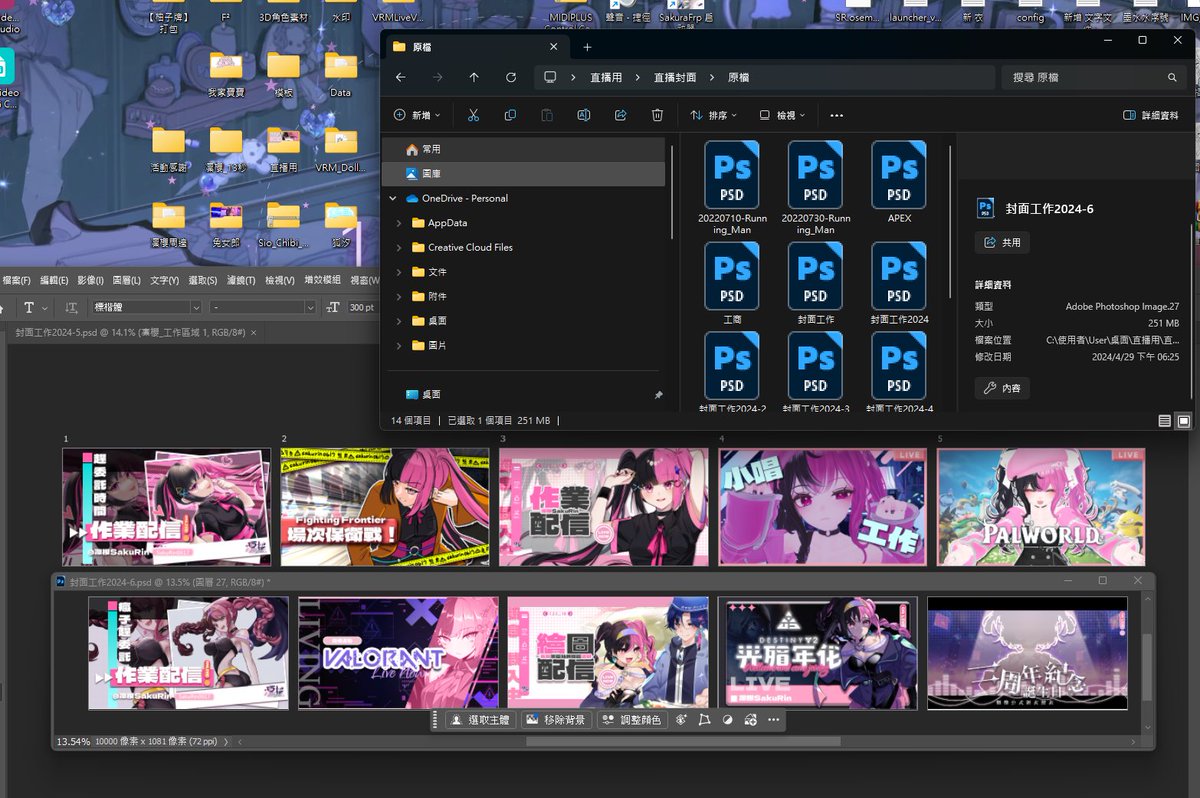
Task: Click the 內容 properties button in details pane
Action: 1002,388
